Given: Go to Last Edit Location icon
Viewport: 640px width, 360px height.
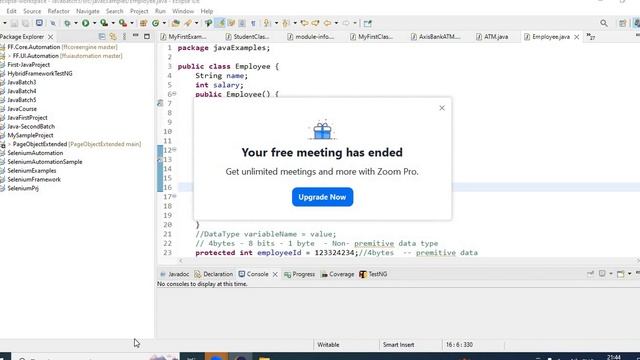Looking at the screenshot, I should [x=304, y=23].
